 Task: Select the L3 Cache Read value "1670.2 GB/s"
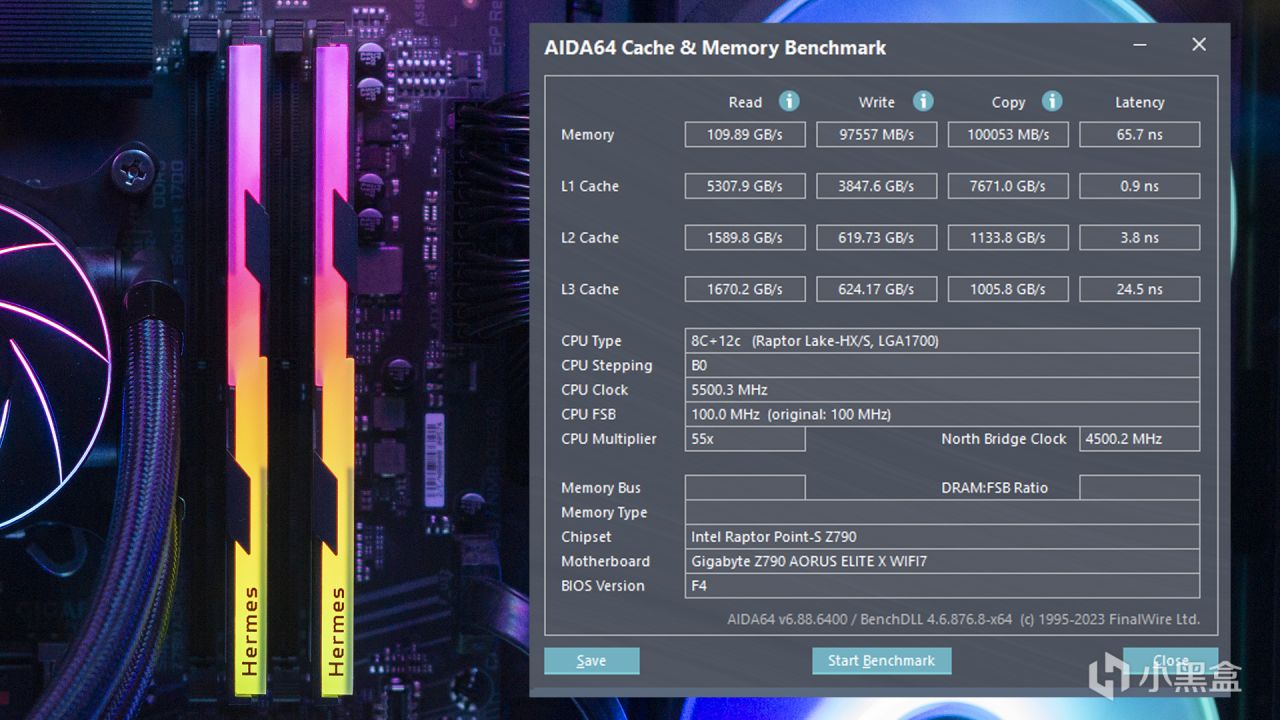click(745, 289)
